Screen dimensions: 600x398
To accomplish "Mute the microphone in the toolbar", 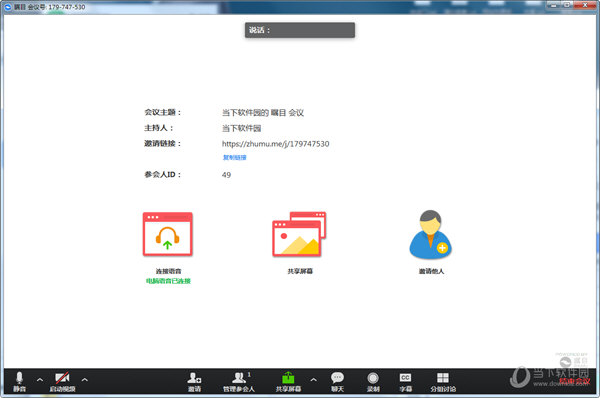I will (x=19, y=382).
